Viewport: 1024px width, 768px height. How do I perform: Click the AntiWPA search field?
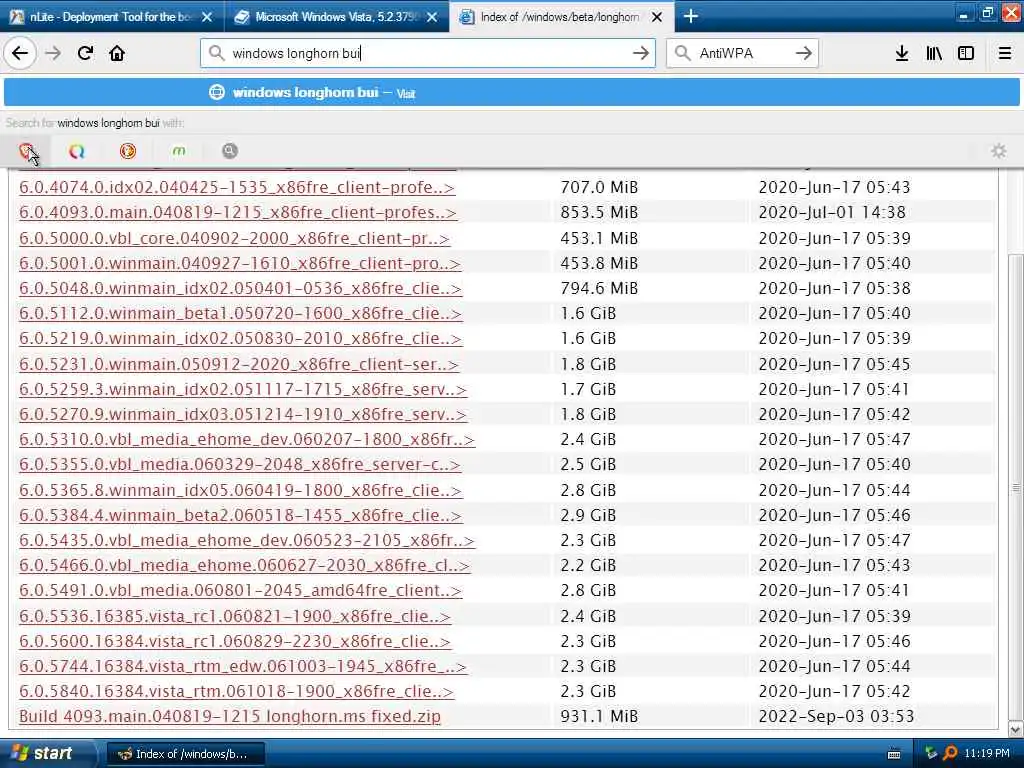click(x=742, y=53)
